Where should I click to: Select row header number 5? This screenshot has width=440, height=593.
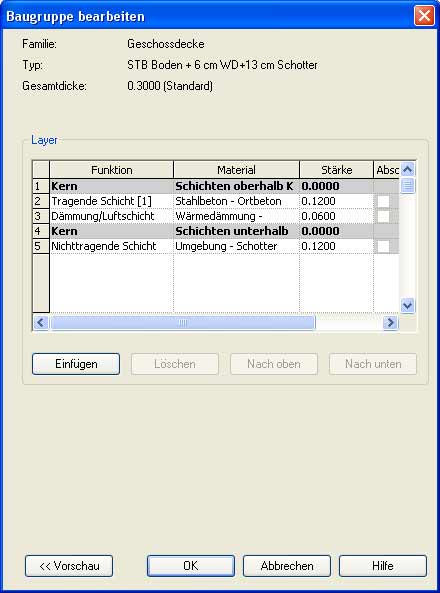click(x=41, y=246)
